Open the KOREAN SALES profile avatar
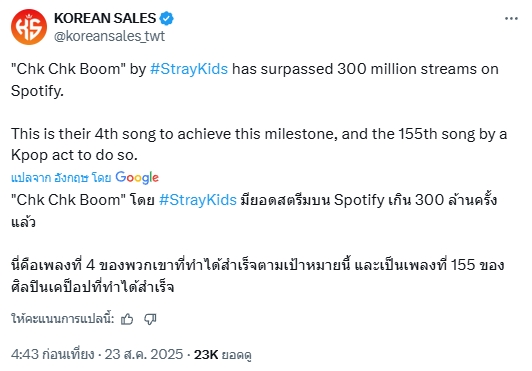 (29, 27)
